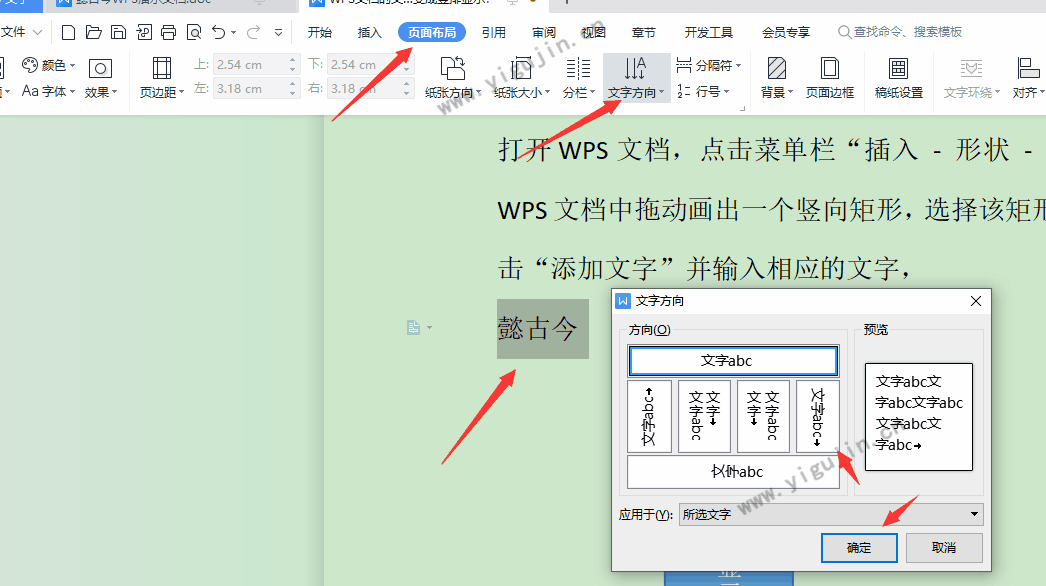Close the Text Direction dialog
Screen dimensions: 1046x586
click(x=975, y=301)
